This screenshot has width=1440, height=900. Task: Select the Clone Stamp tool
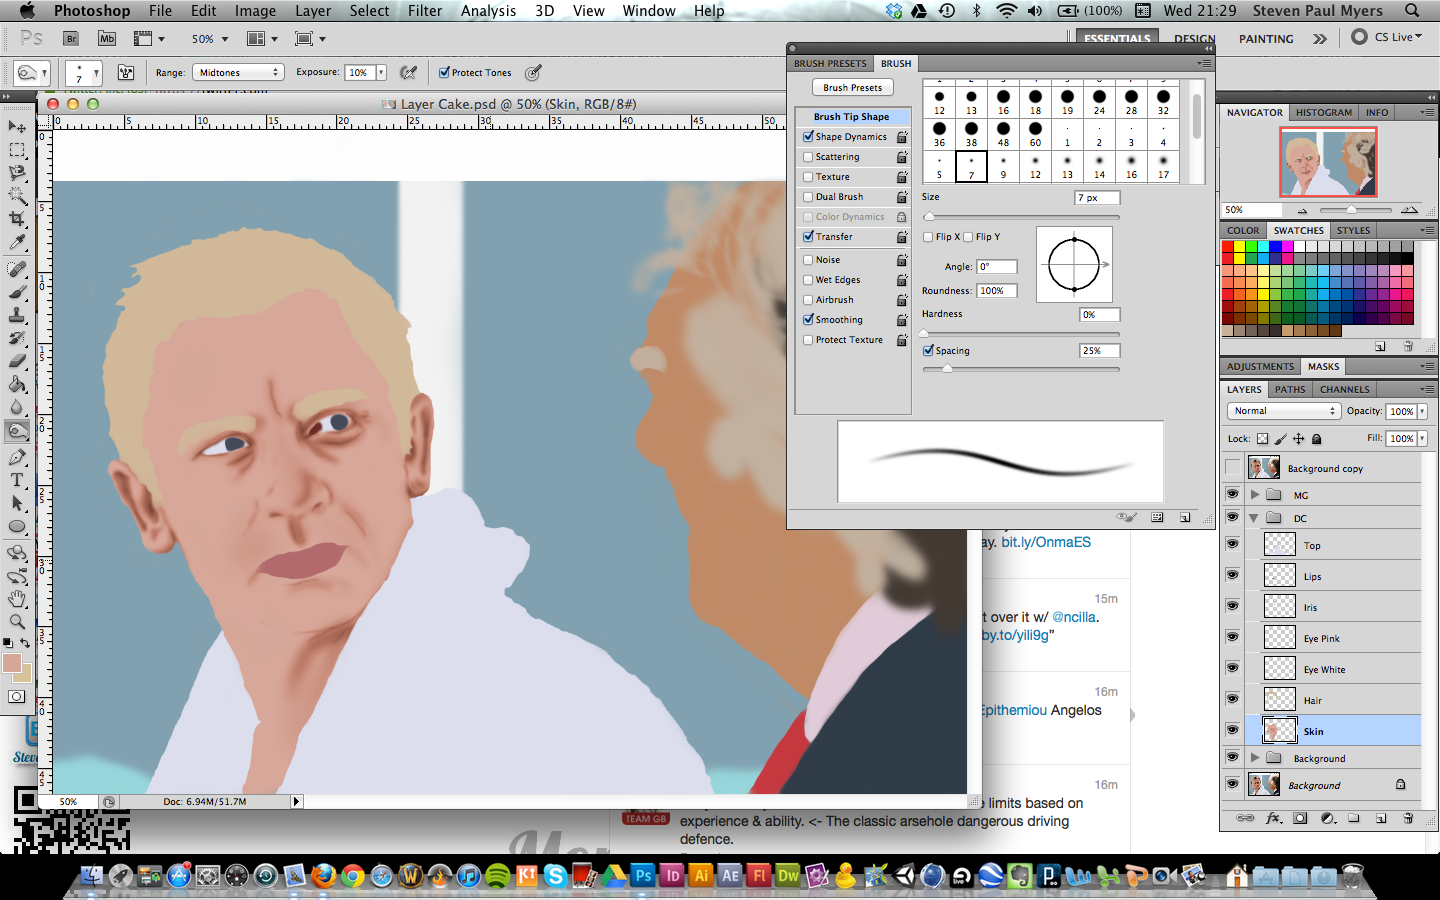[17, 315]
